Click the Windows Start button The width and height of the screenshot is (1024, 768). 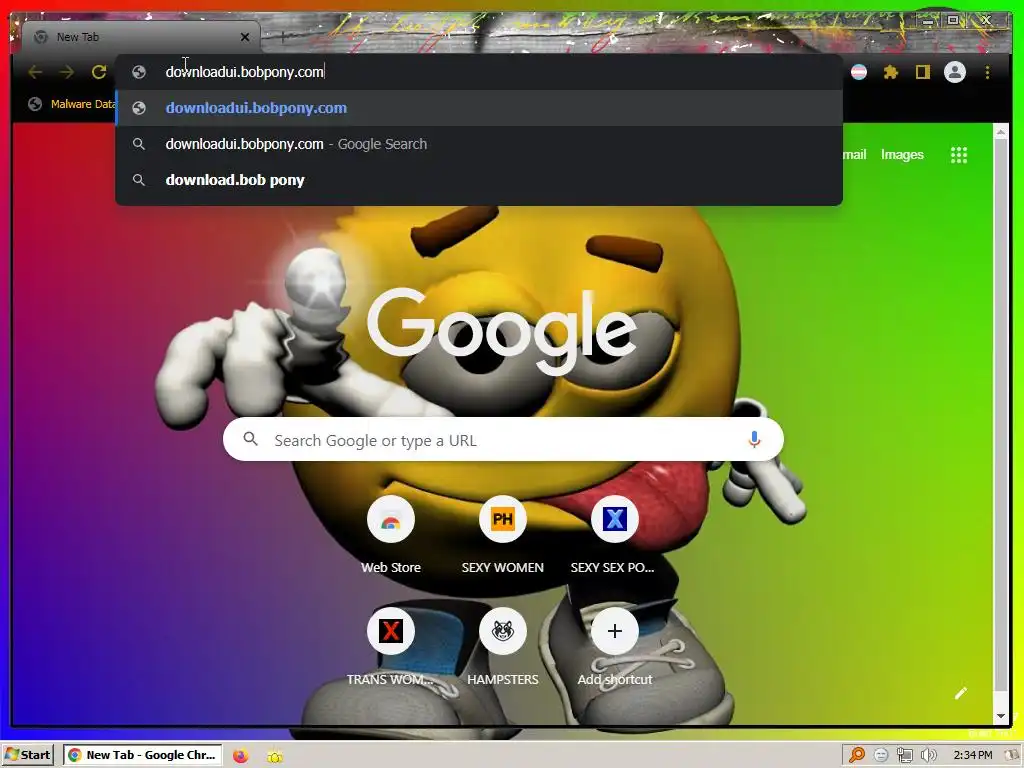(x=27, y=755)
